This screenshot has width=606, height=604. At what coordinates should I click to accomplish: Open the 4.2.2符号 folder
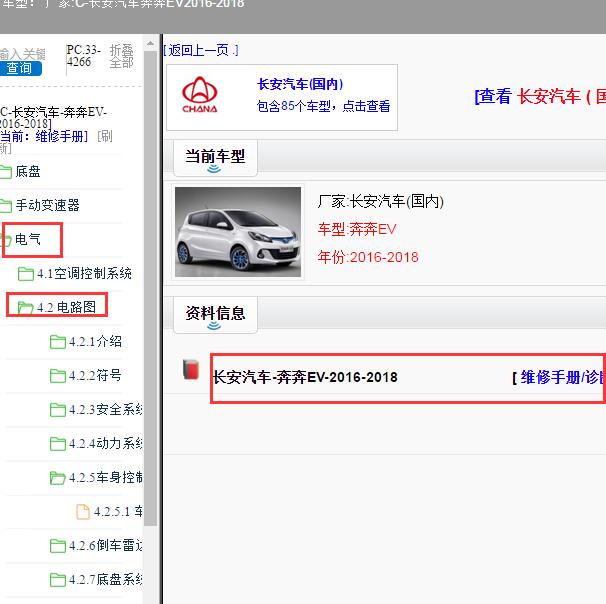click(x=95, y=375)
